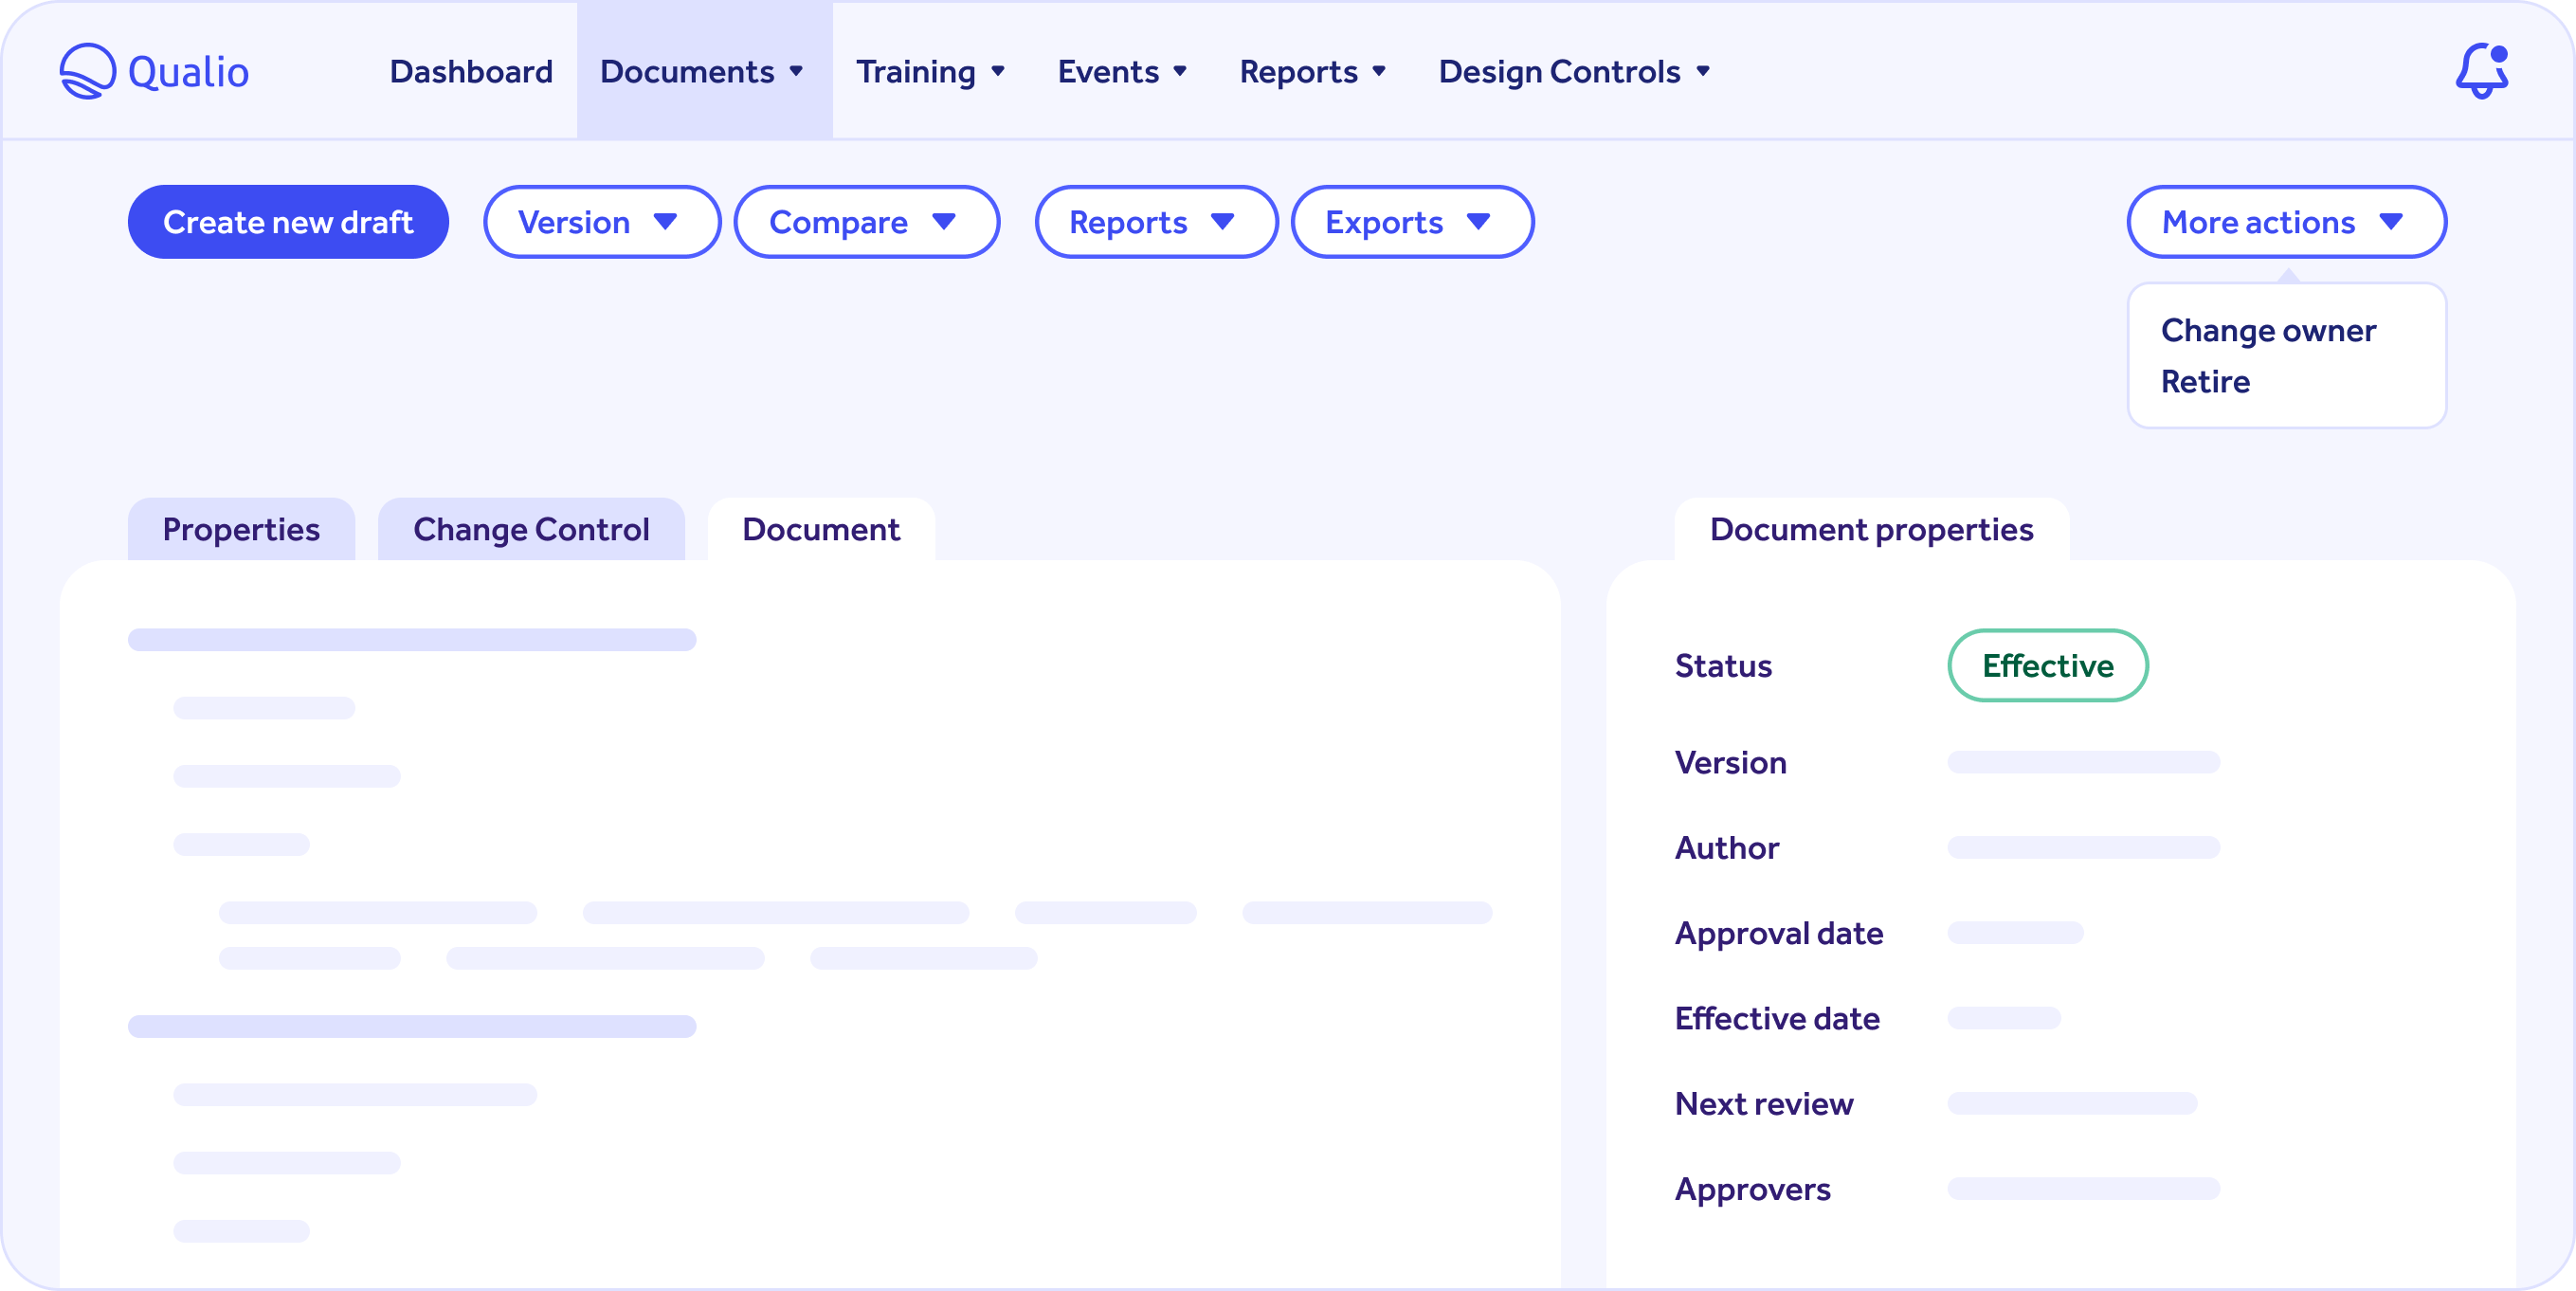Screen dimensions: 2576x1291
Task: Open the Dashboard navigation item
Action: (x=470, y=71)
